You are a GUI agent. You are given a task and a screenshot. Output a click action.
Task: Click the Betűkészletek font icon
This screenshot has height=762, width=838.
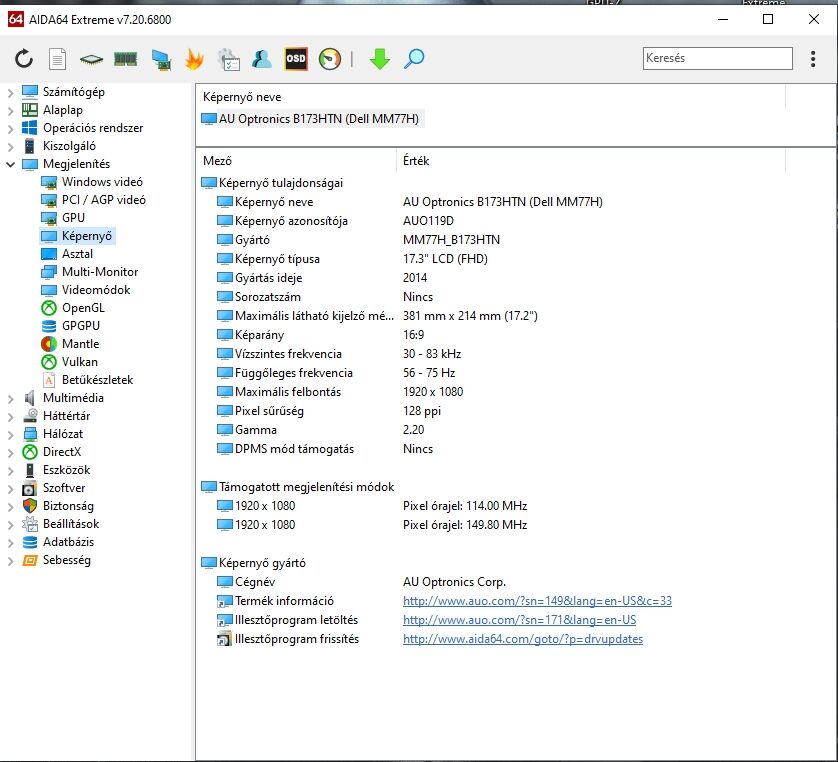49,380
